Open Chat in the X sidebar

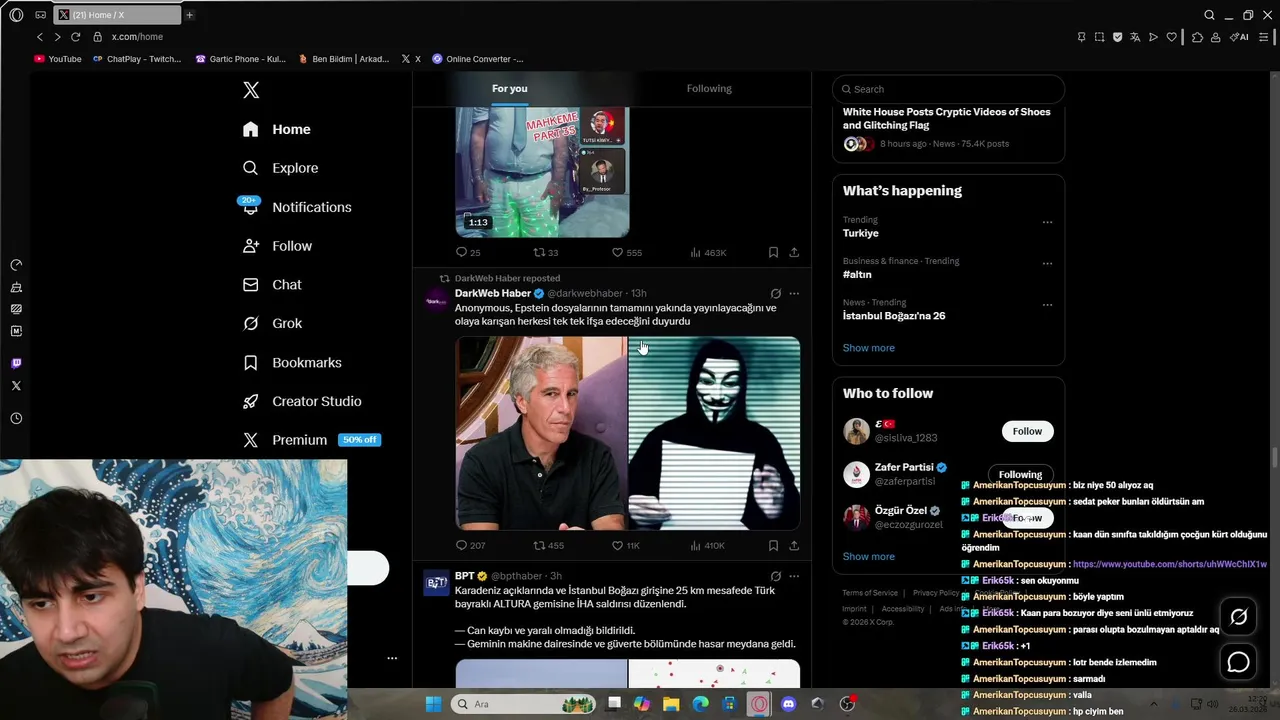coord(272,285)
